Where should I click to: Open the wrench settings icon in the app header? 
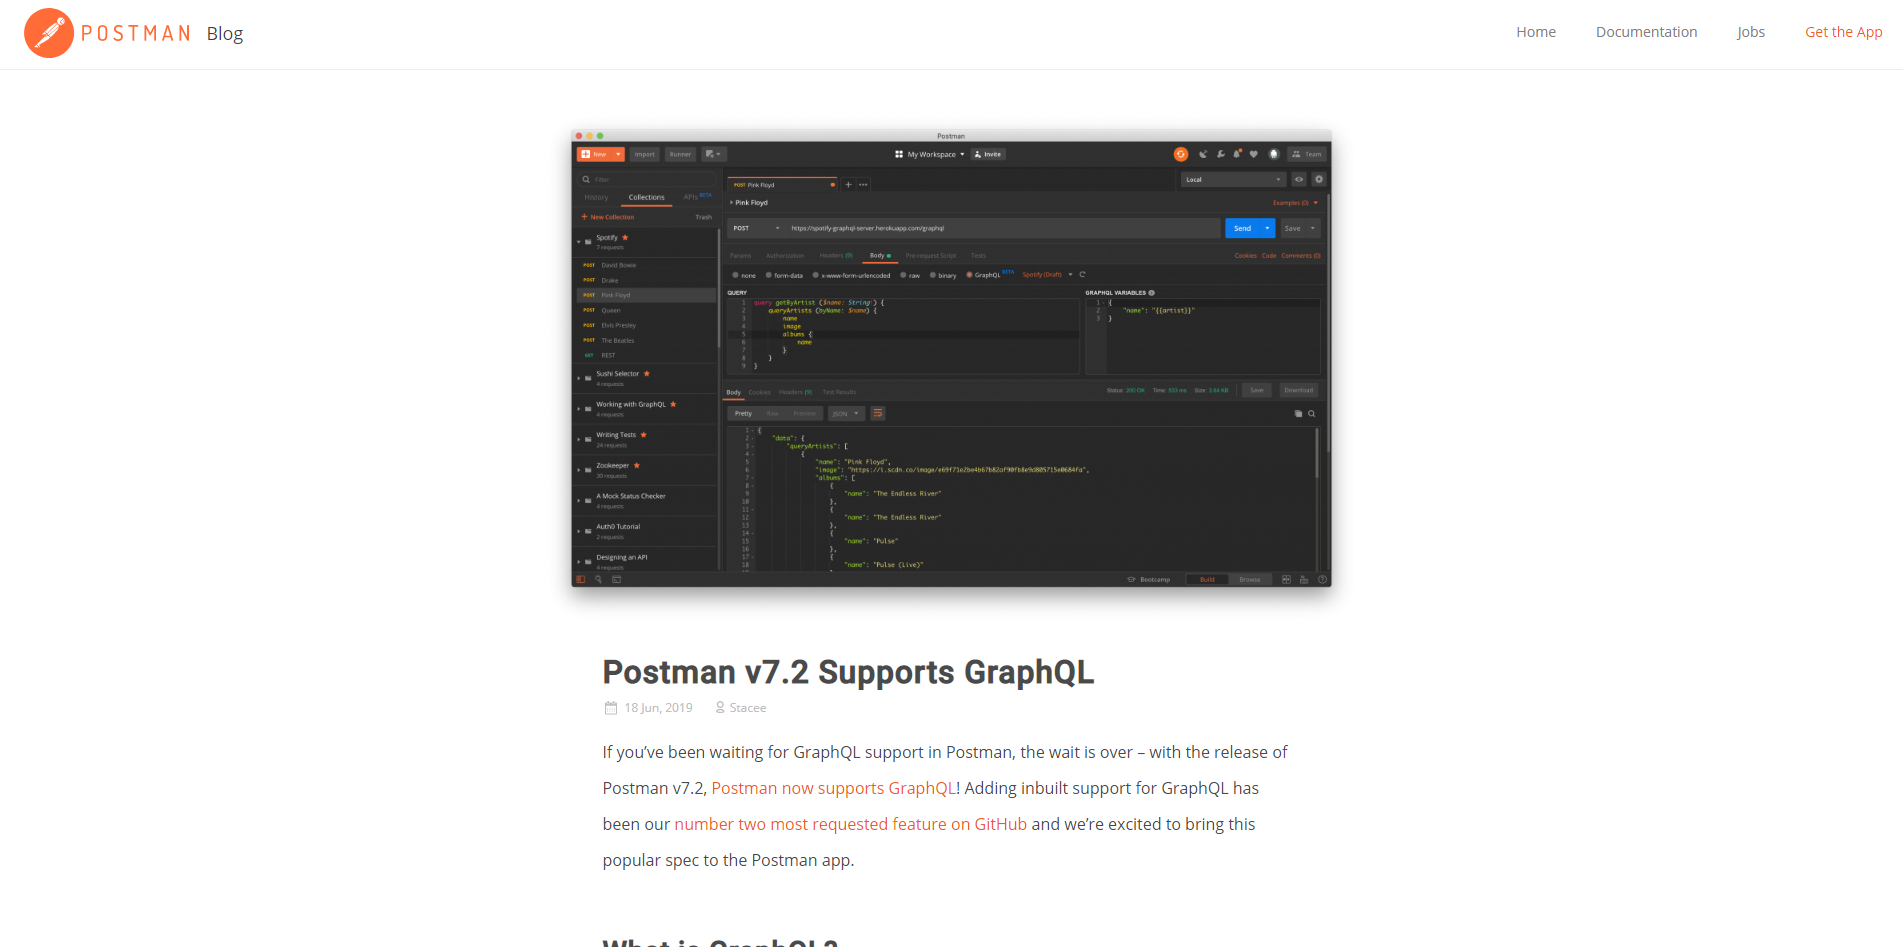[x=1221, y=154]
